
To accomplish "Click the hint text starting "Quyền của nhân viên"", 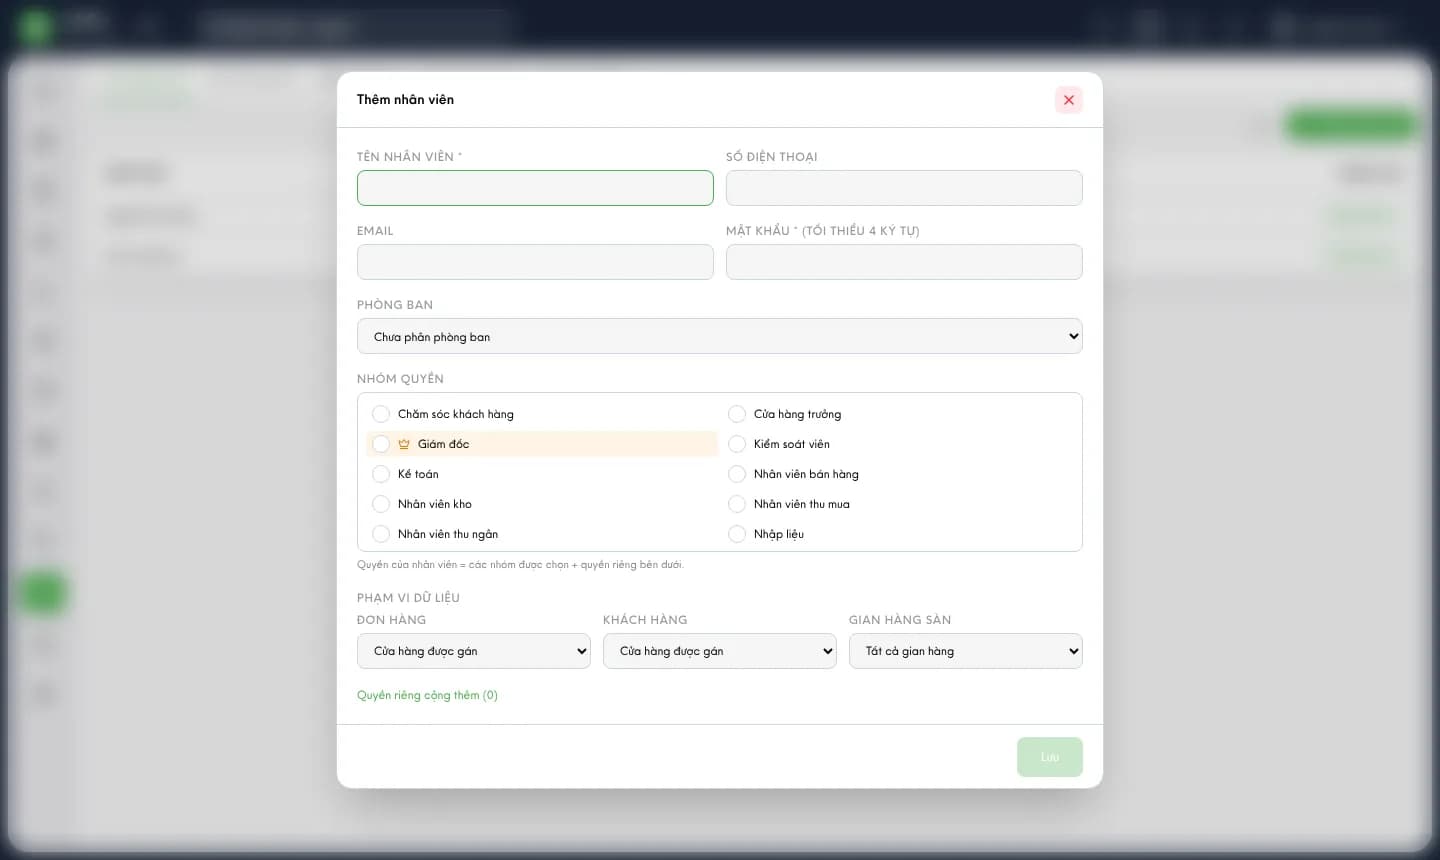I will coord(520,565).
